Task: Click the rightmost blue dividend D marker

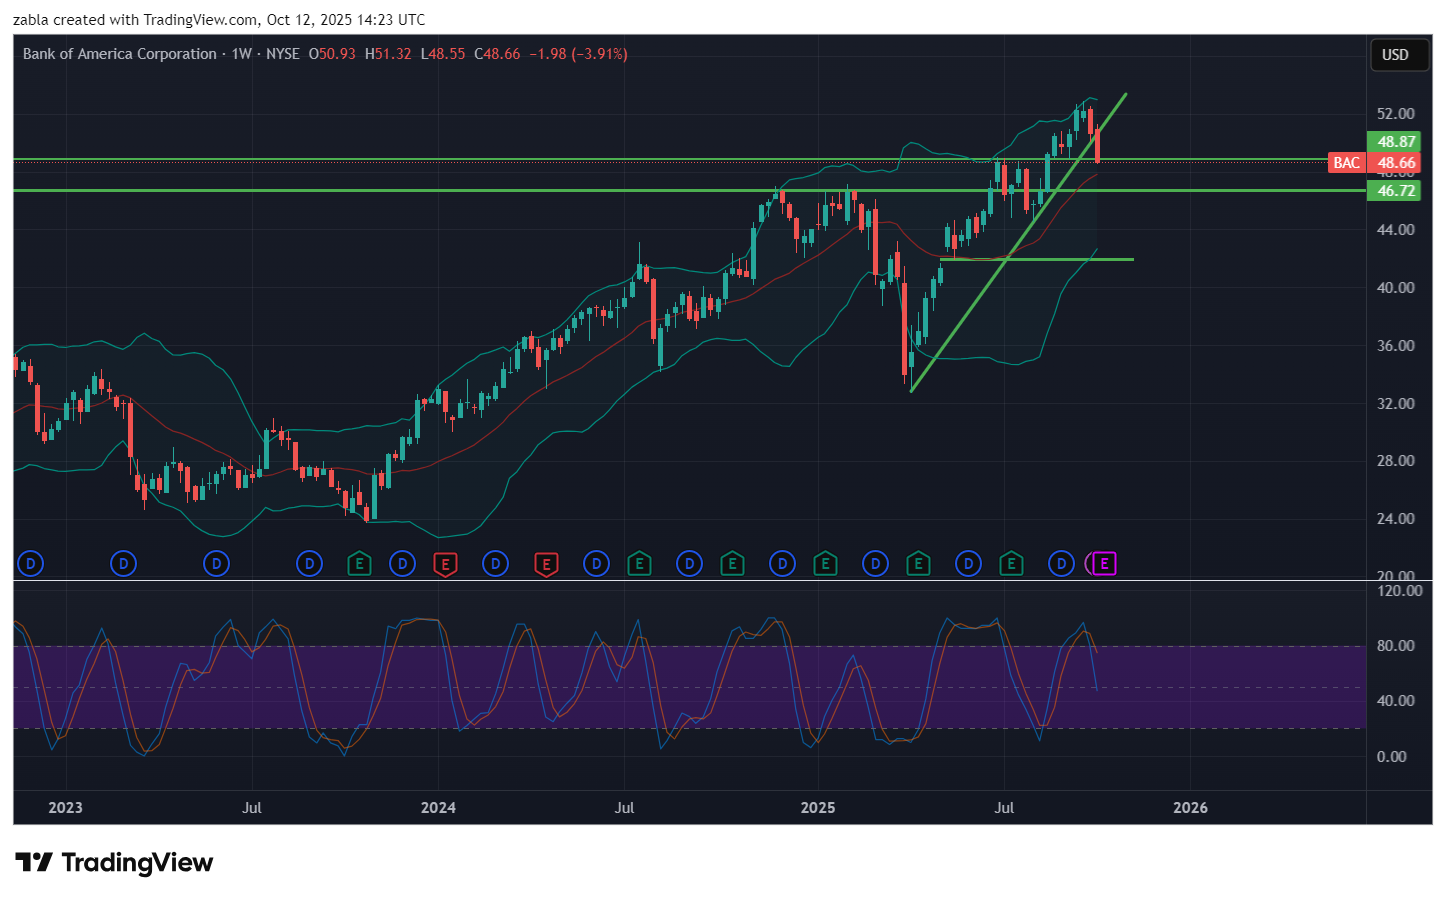Action: (1061, 564)
